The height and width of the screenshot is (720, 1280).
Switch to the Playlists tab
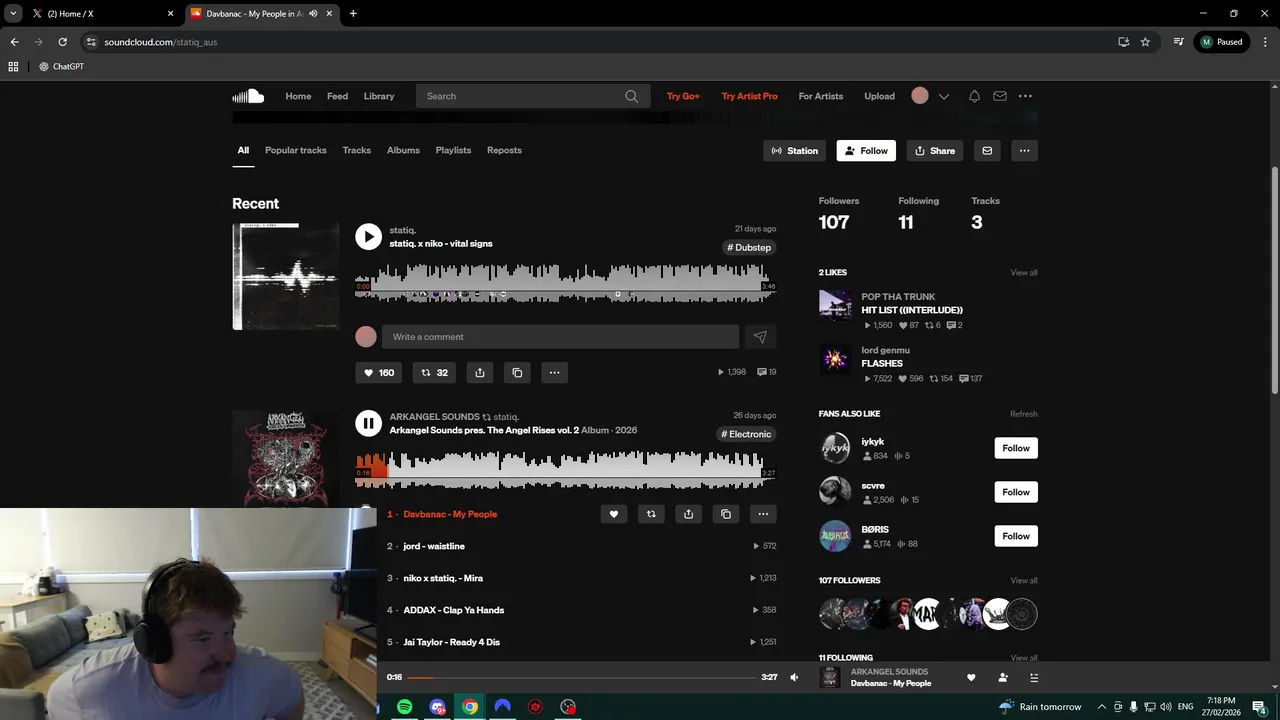coord(453,150)
